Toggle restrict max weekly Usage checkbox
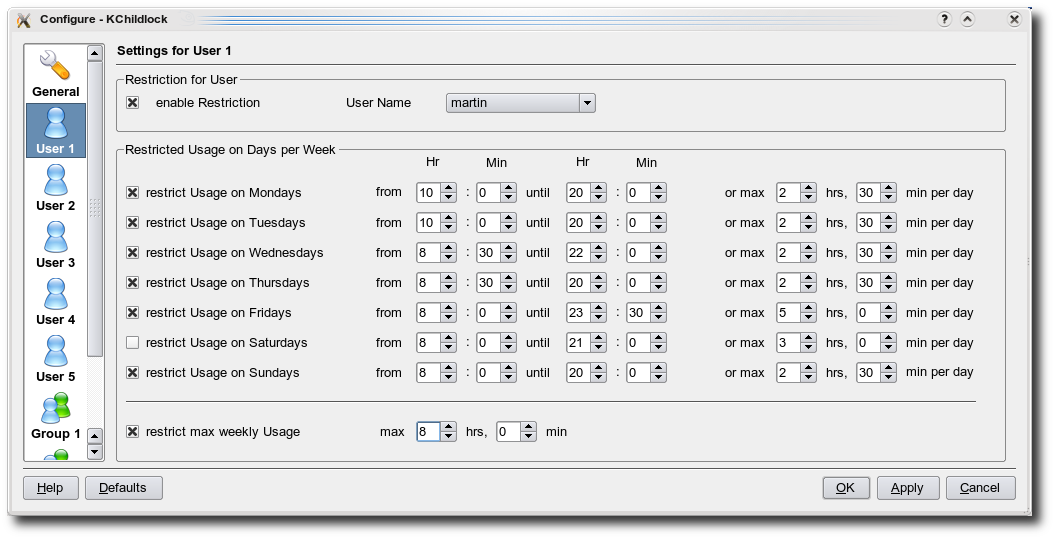The width and height of the screenshot is (1055, 539). 133,432
